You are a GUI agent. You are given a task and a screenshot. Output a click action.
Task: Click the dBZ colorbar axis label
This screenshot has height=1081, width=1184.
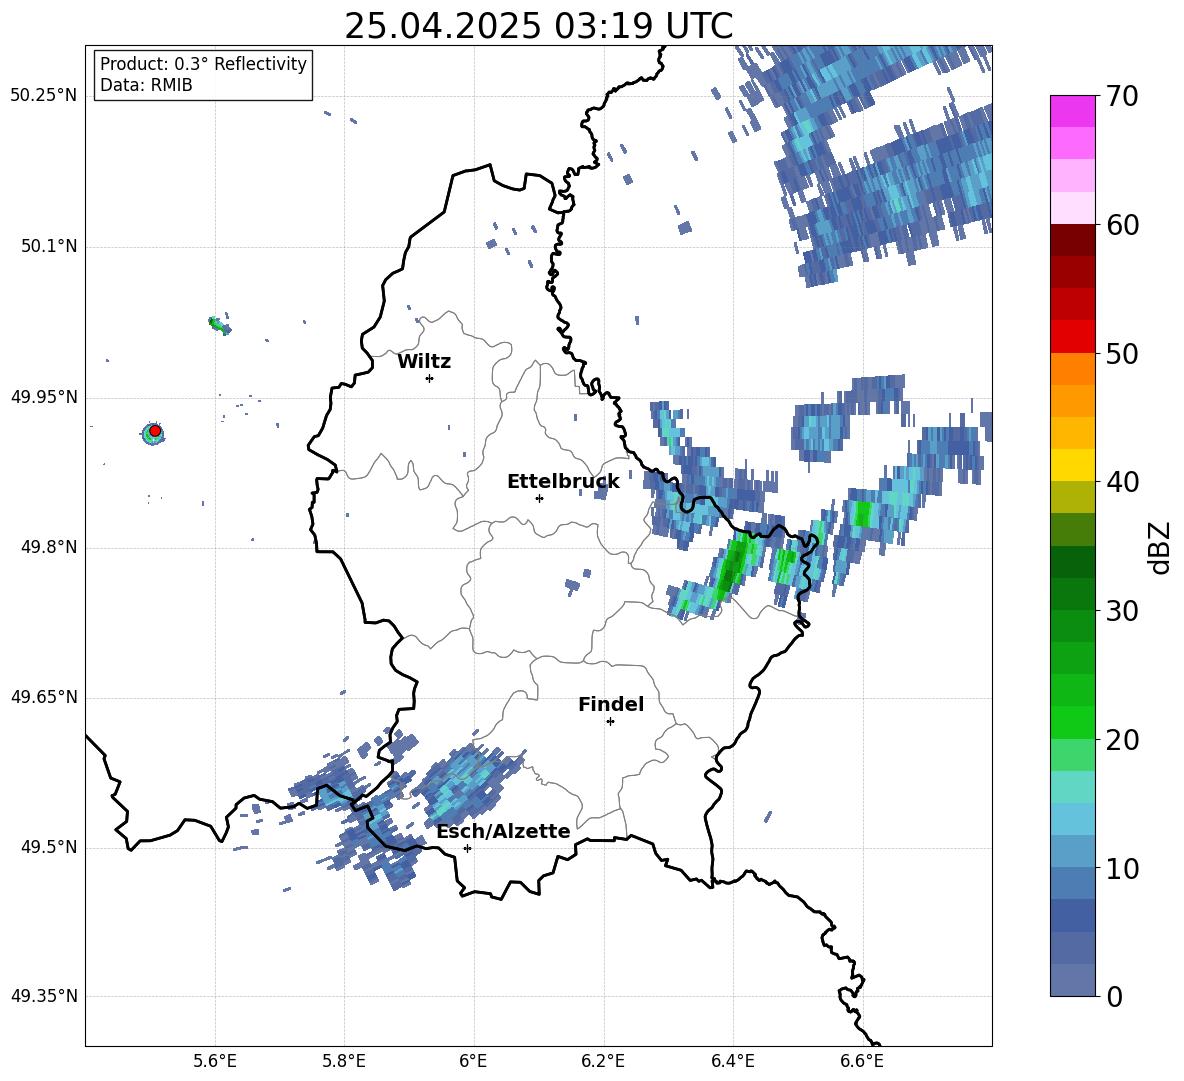click(1159, 547)
